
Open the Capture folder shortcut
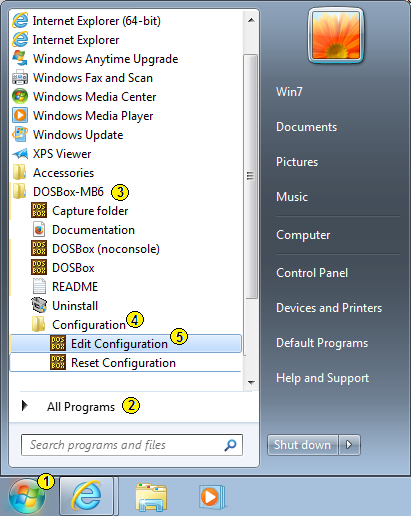[126, 211]
